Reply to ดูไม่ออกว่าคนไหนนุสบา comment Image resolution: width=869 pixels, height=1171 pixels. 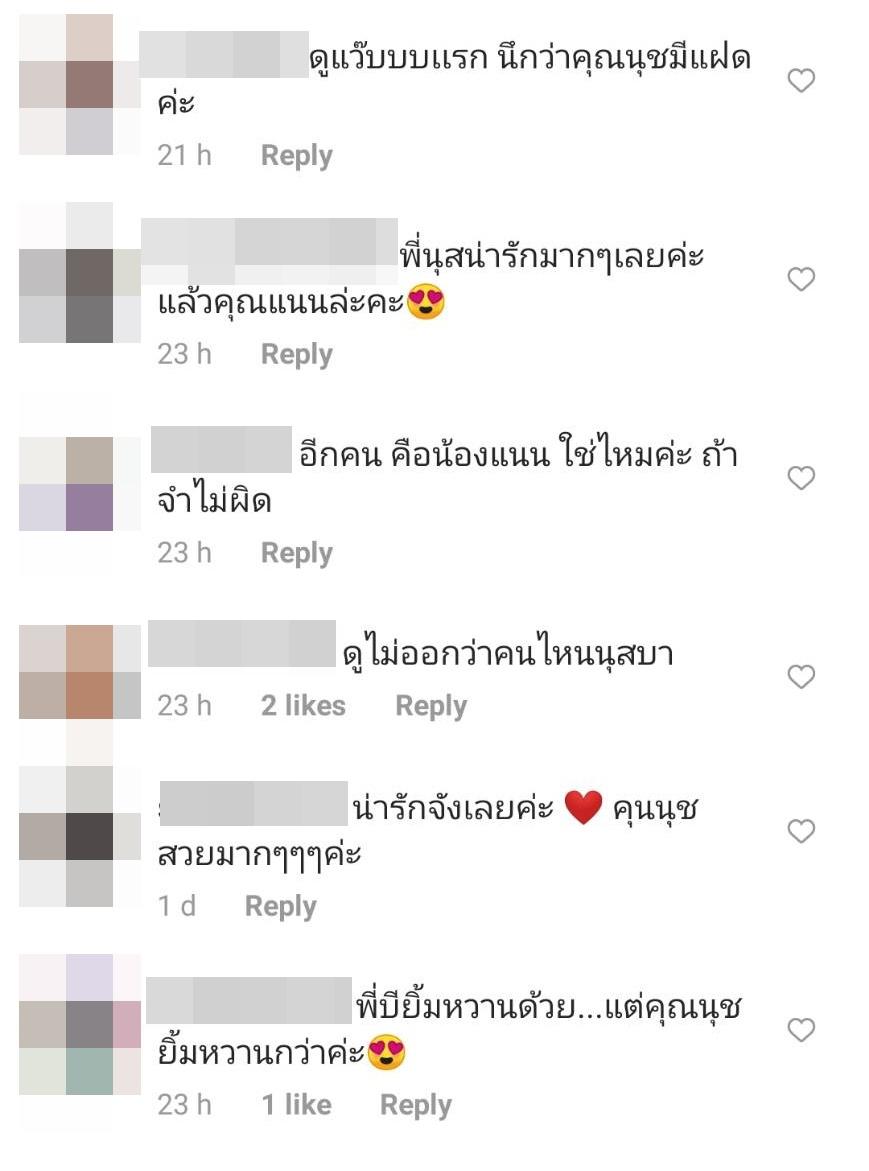click(x=431, y=706)
